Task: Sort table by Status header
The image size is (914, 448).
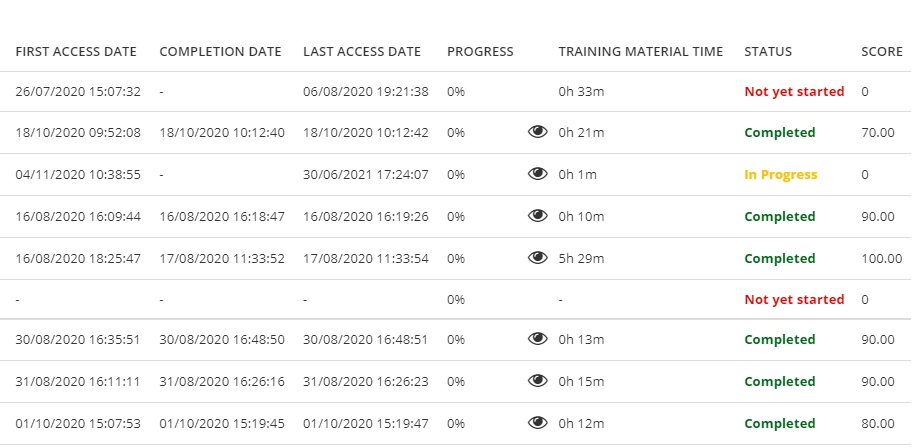Action: 768,52
